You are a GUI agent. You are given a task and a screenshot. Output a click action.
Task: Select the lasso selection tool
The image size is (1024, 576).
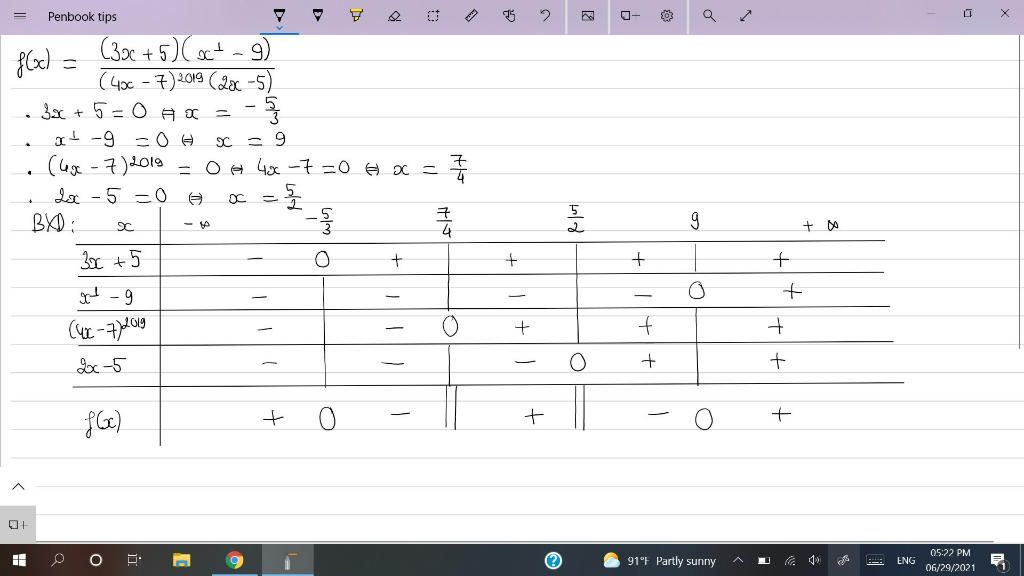pyautogui.click(x=433, y=16)
